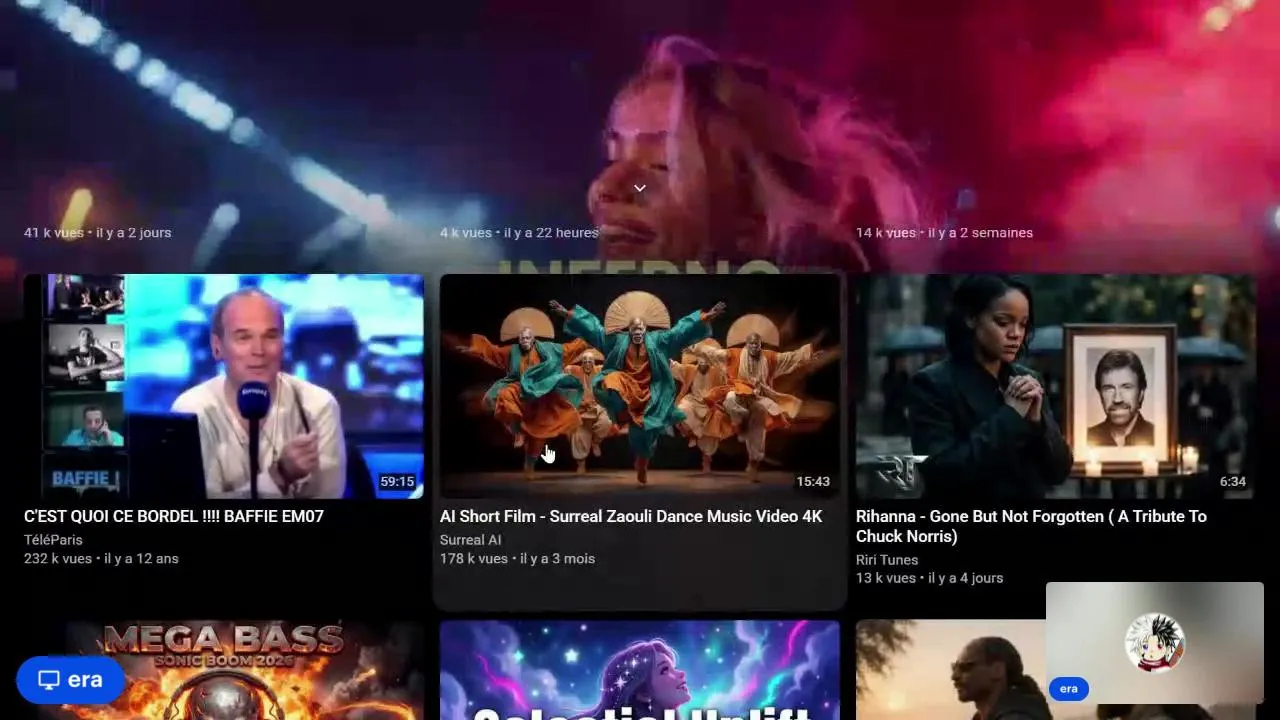Image resolution: width=1280 pixels, height=720 pixels.
Task: Click the 59:15 duration badge
Action: [x=397, y=482]
